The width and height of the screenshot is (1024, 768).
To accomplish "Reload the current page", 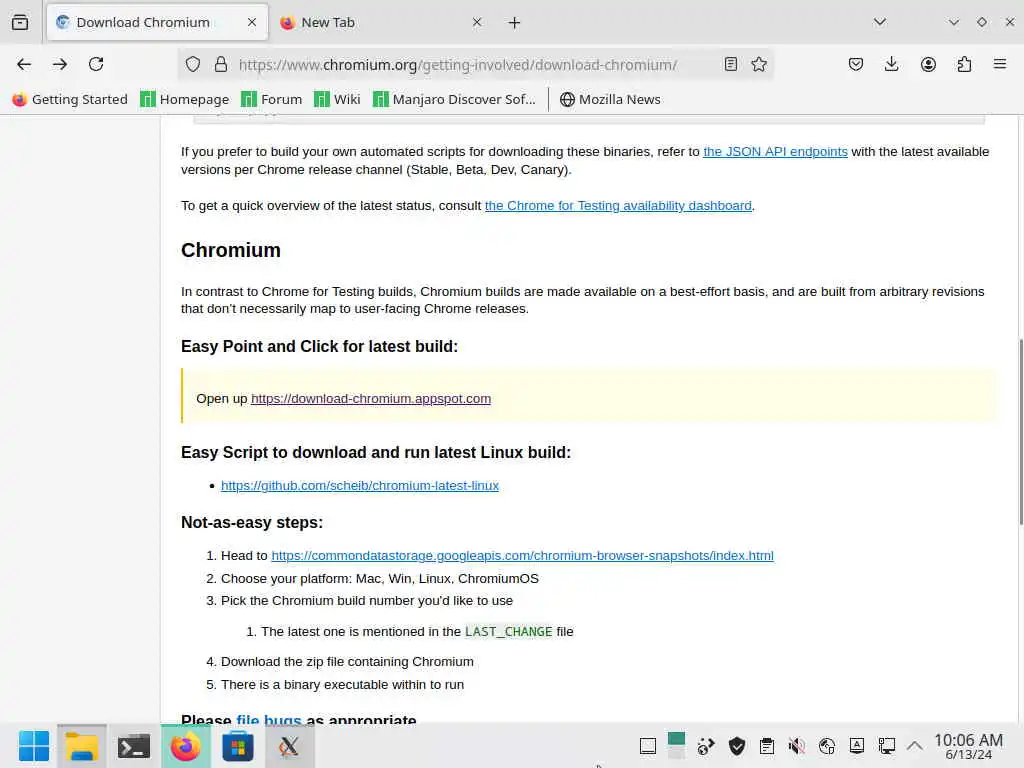I will tap(96, 64).
